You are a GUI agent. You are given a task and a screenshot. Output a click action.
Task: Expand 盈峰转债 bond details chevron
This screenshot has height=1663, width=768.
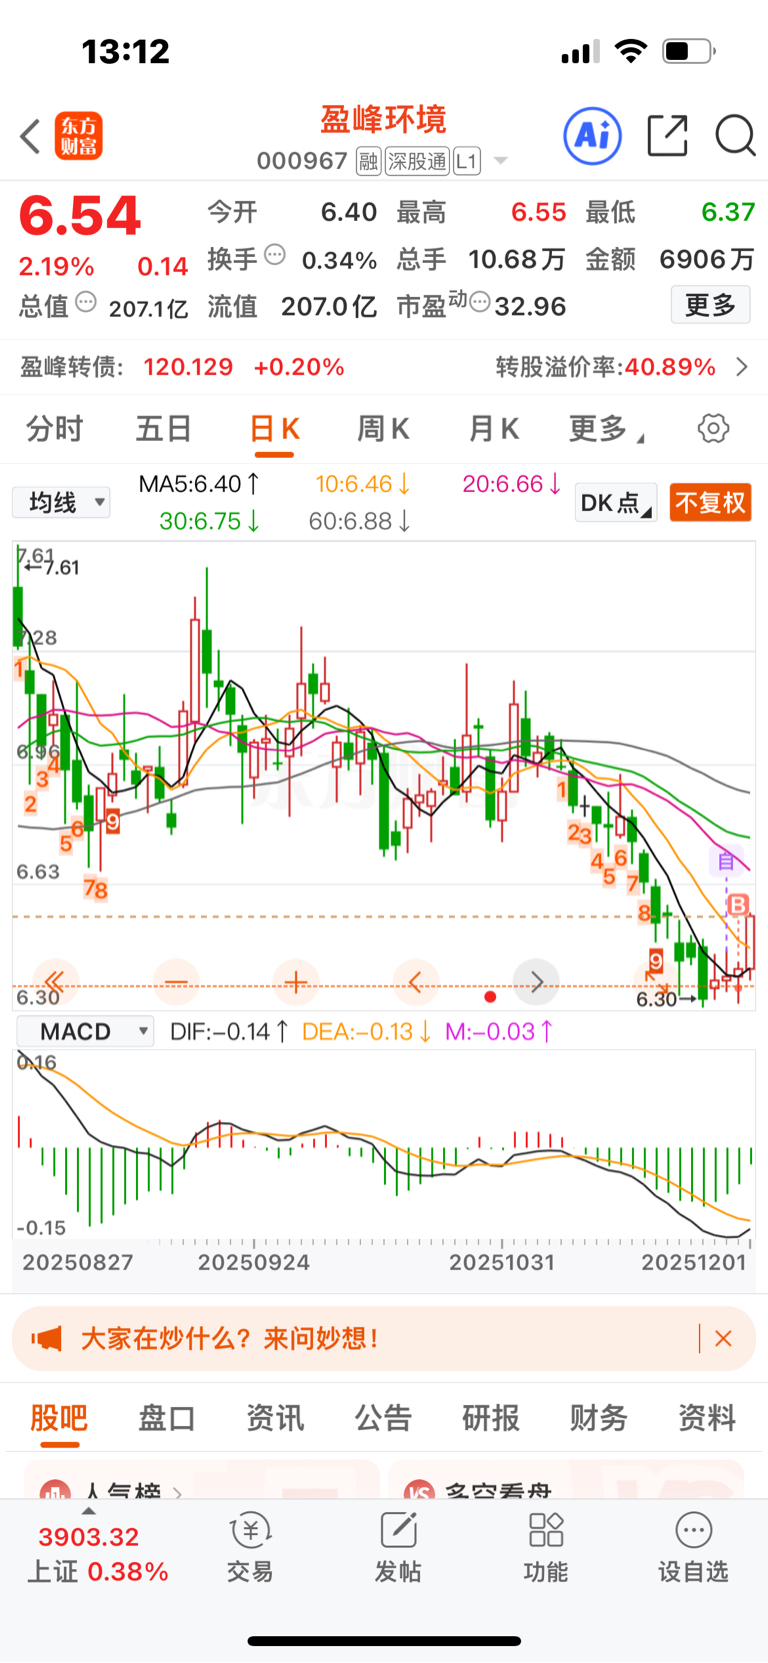(x=742, y=367)
